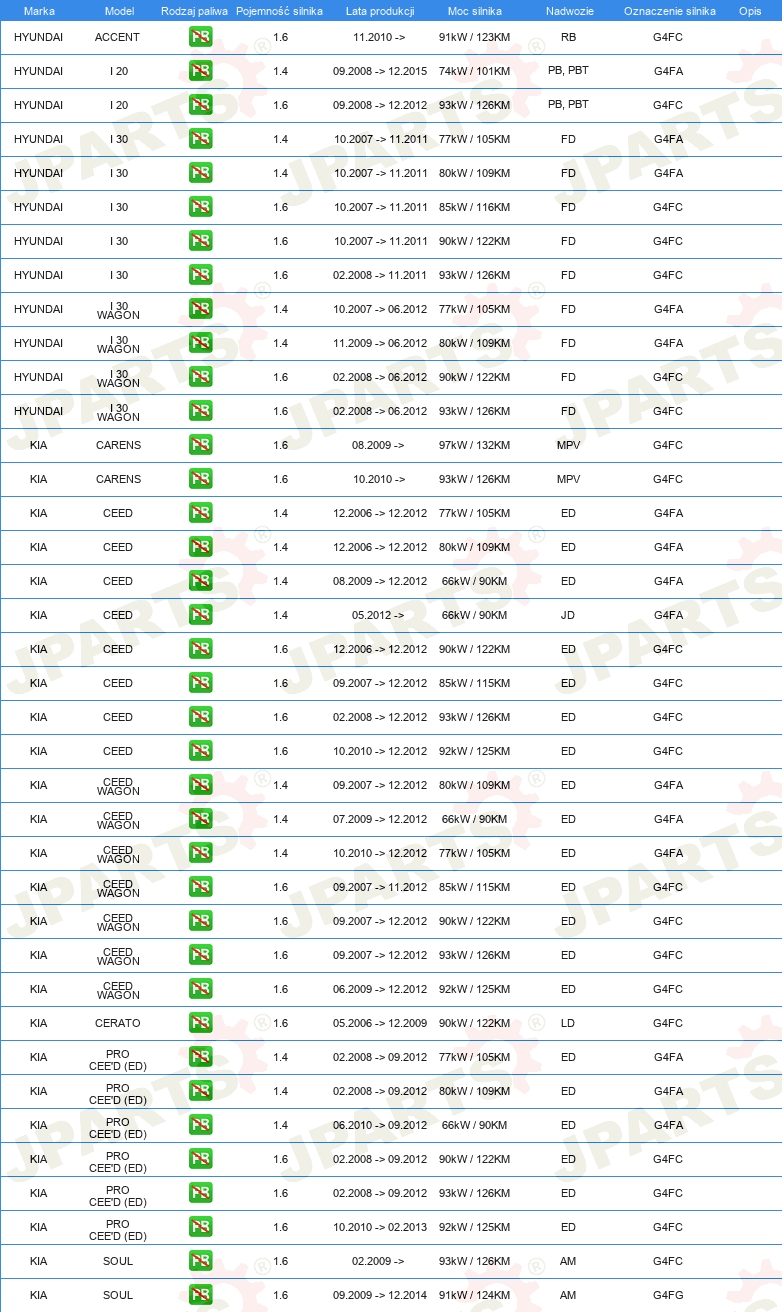Click the Lata produkcji column header

tap(380, 11)
